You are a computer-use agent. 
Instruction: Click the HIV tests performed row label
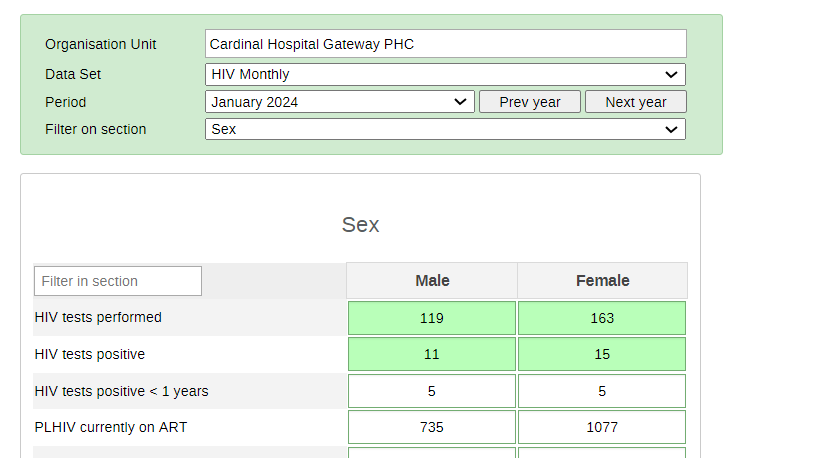pyautogui.click(x=98, y=317)
